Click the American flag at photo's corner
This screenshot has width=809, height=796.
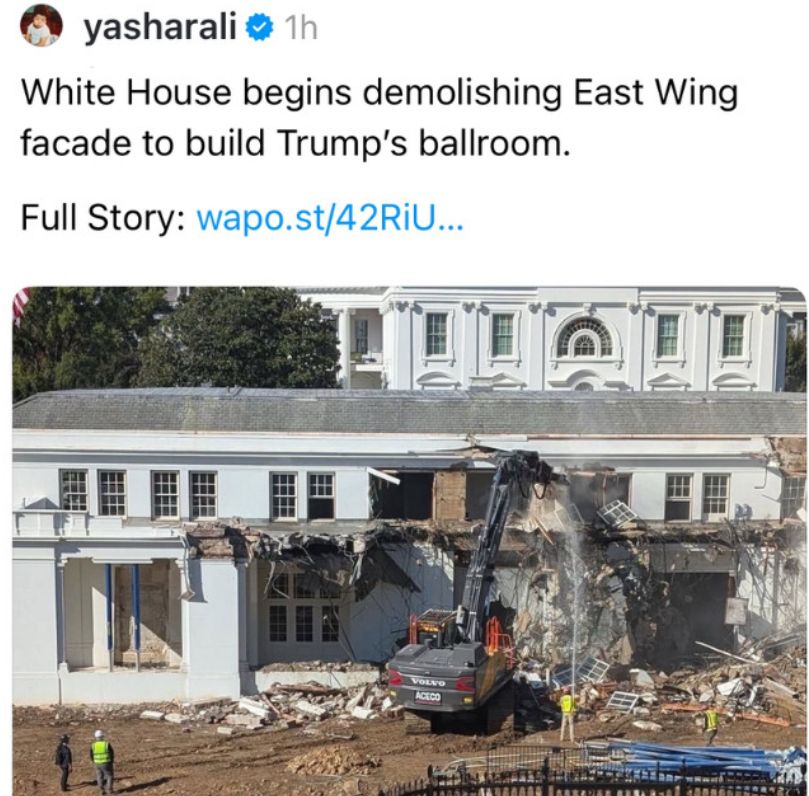coord(21,306)
